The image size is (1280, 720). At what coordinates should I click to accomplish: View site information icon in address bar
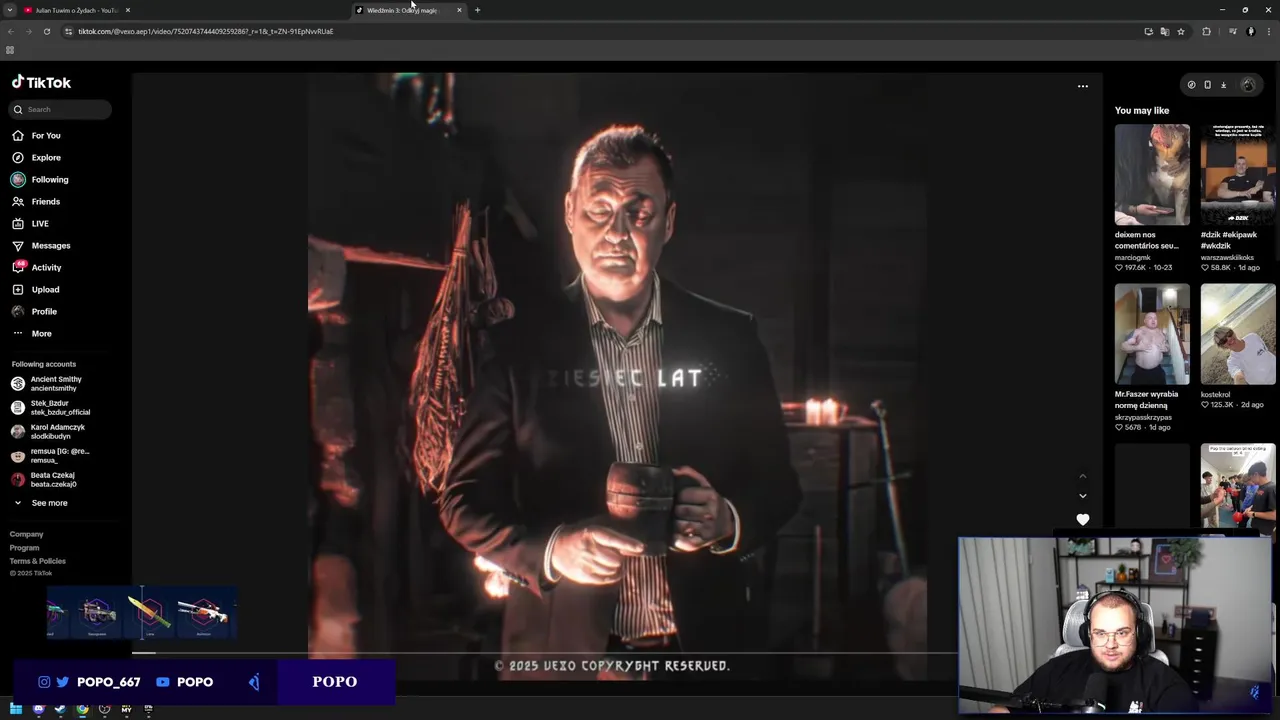point(68,31)
